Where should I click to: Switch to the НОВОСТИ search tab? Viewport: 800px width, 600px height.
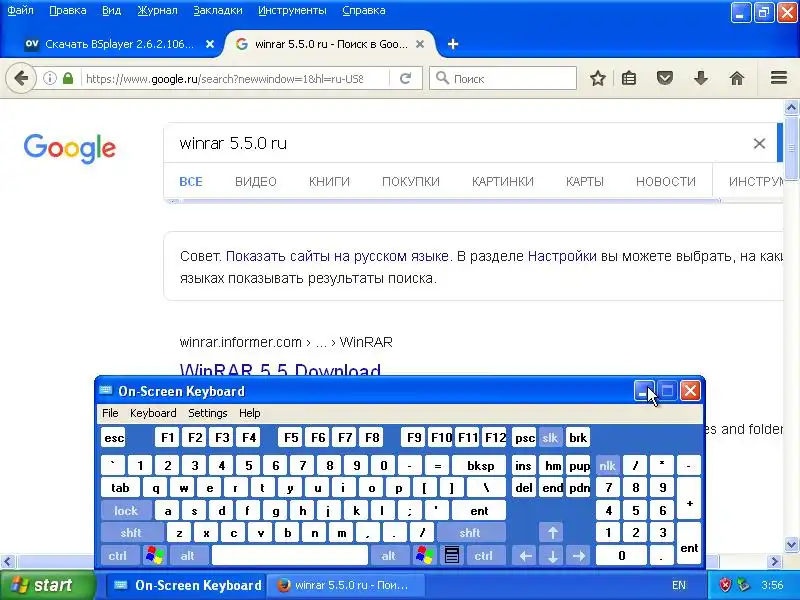pos(666,182)
